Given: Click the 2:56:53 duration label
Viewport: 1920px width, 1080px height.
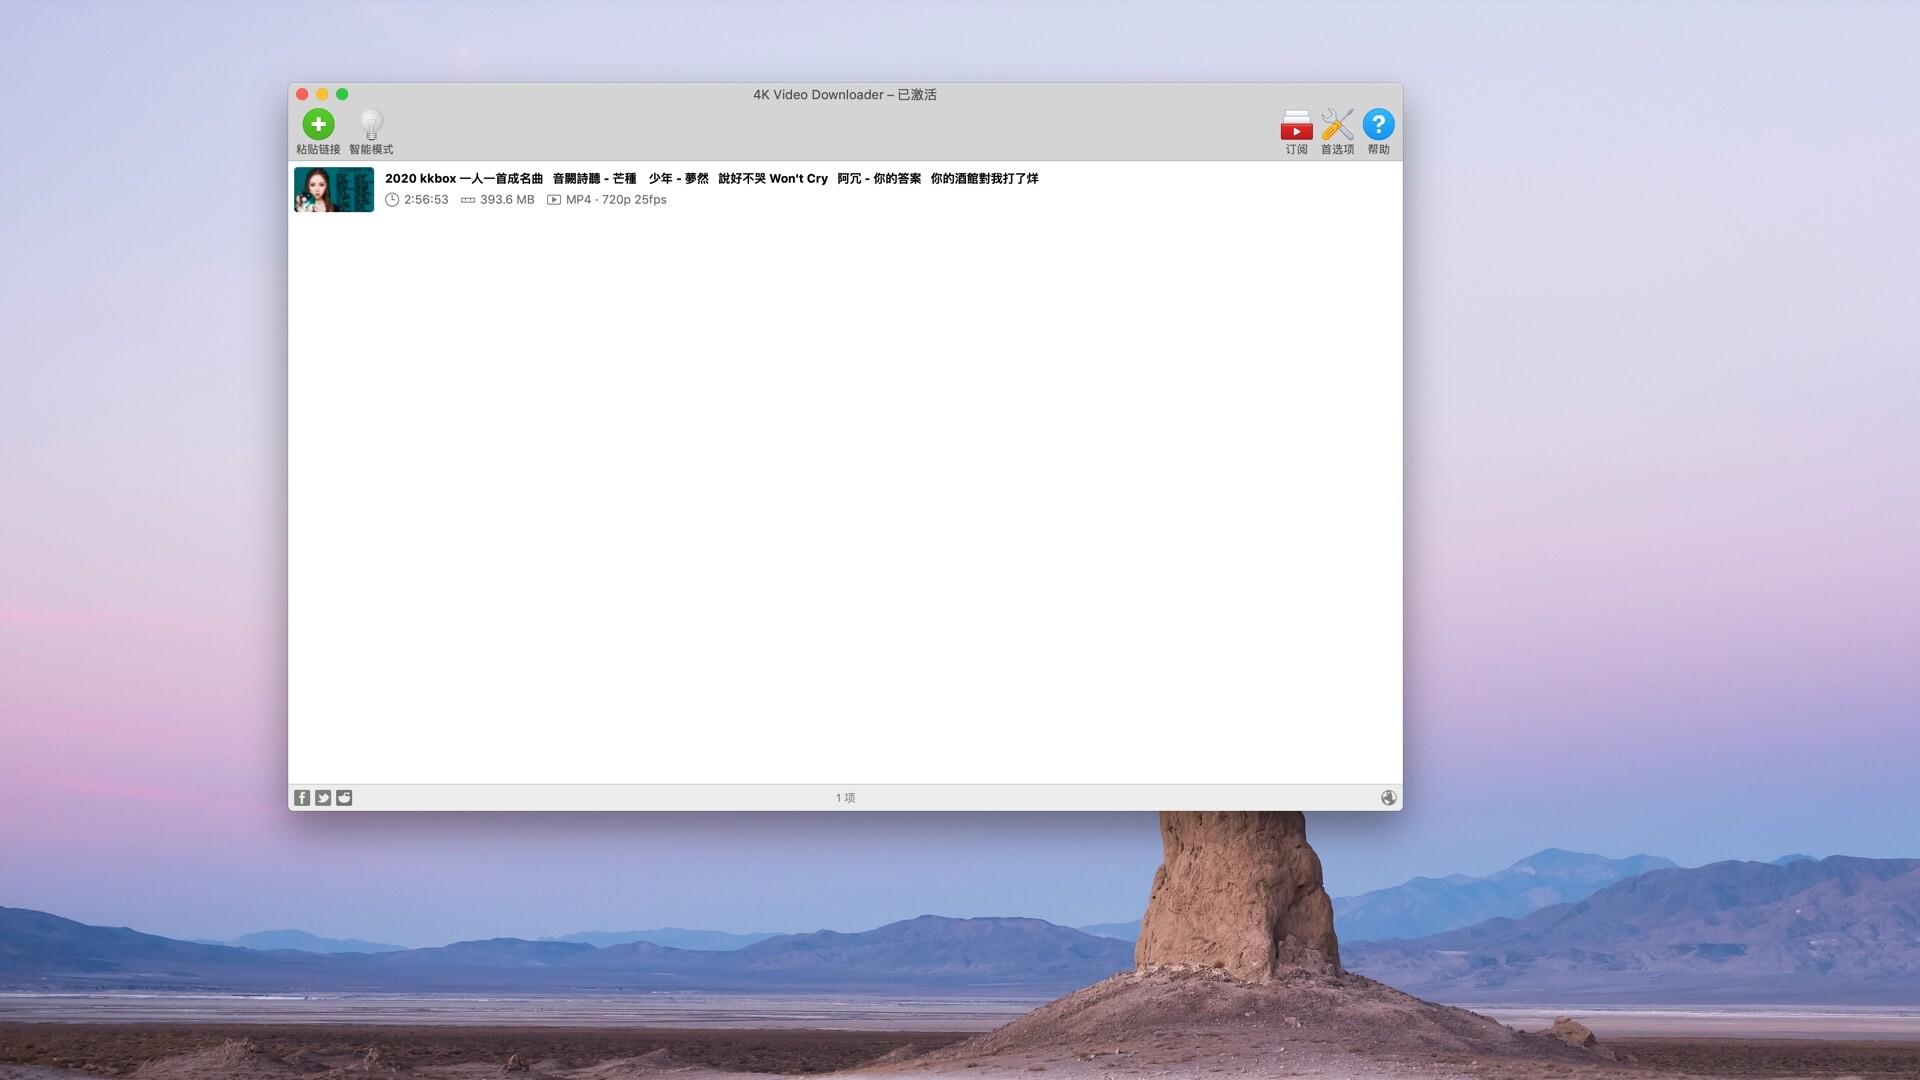Looking at the screenshot, I should pos(426,200).
